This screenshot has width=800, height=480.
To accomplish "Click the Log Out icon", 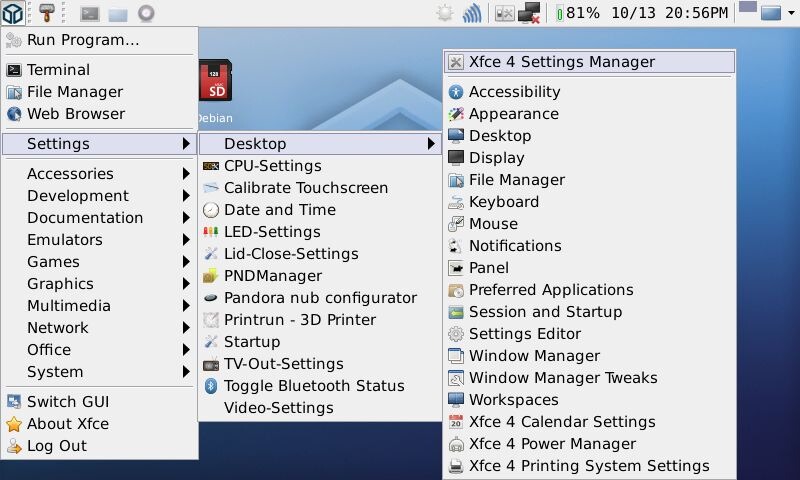I will (14, 446).
